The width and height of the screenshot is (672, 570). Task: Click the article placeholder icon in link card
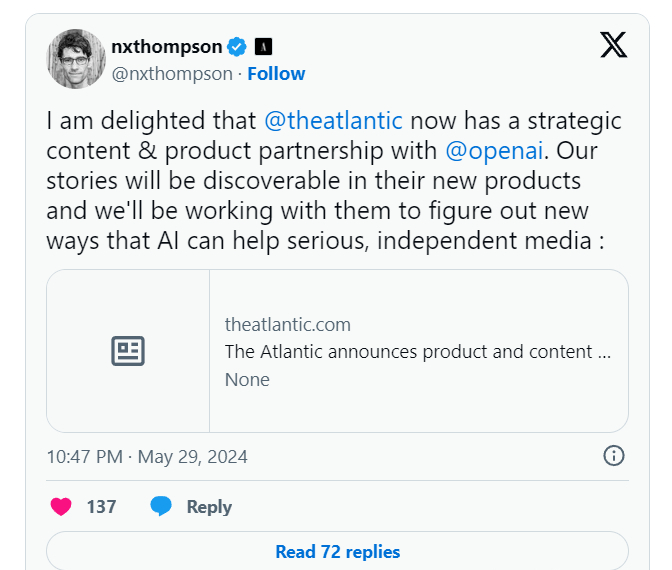point(128,351)
